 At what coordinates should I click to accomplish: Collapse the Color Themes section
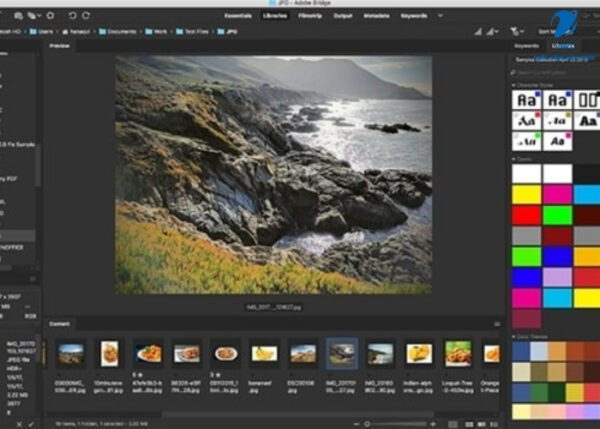point(514,337)
